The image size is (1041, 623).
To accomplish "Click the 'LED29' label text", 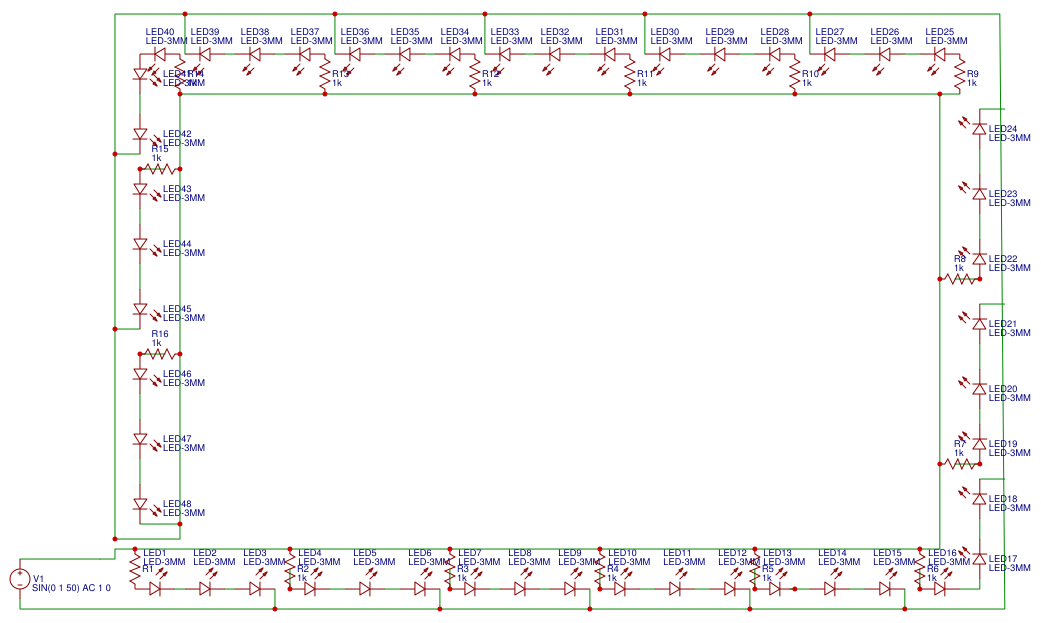I will [720, 32].
